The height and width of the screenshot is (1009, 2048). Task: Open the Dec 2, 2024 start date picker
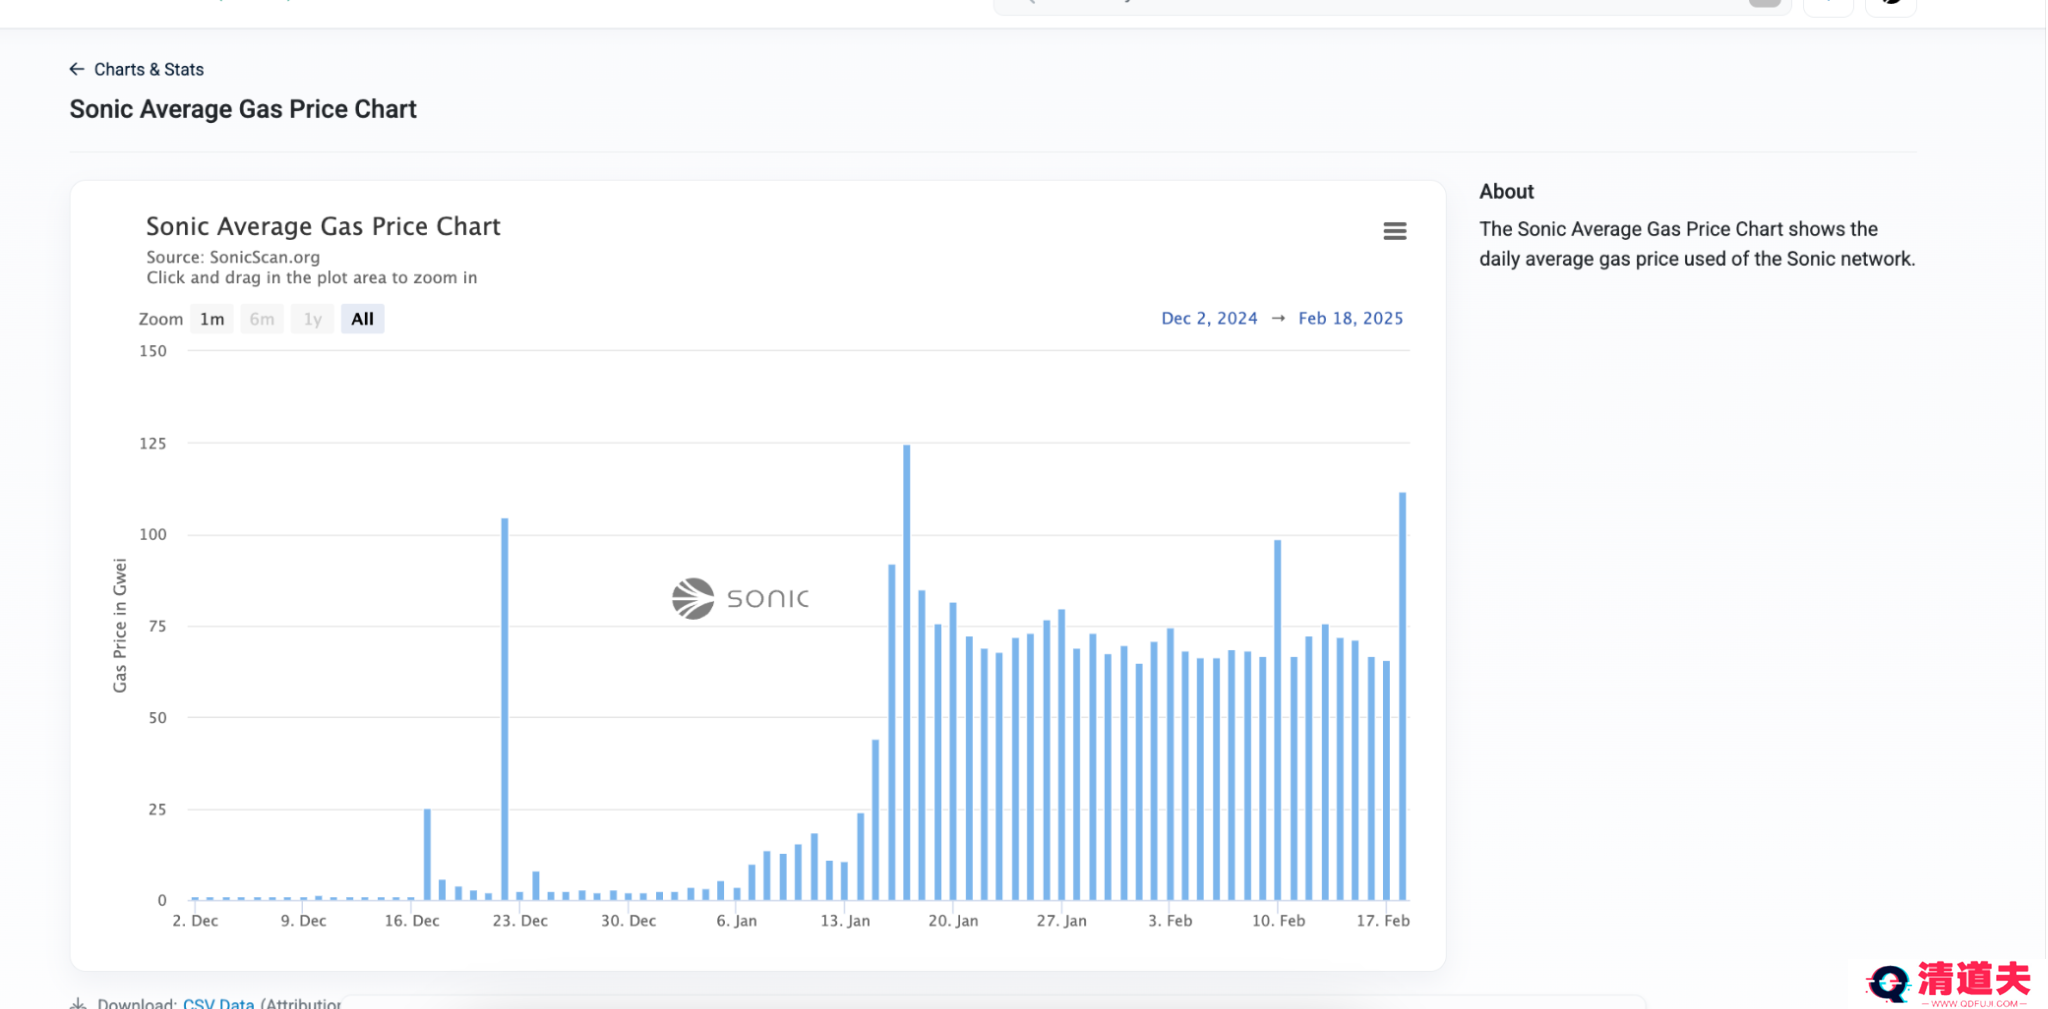pos(1209,318)
